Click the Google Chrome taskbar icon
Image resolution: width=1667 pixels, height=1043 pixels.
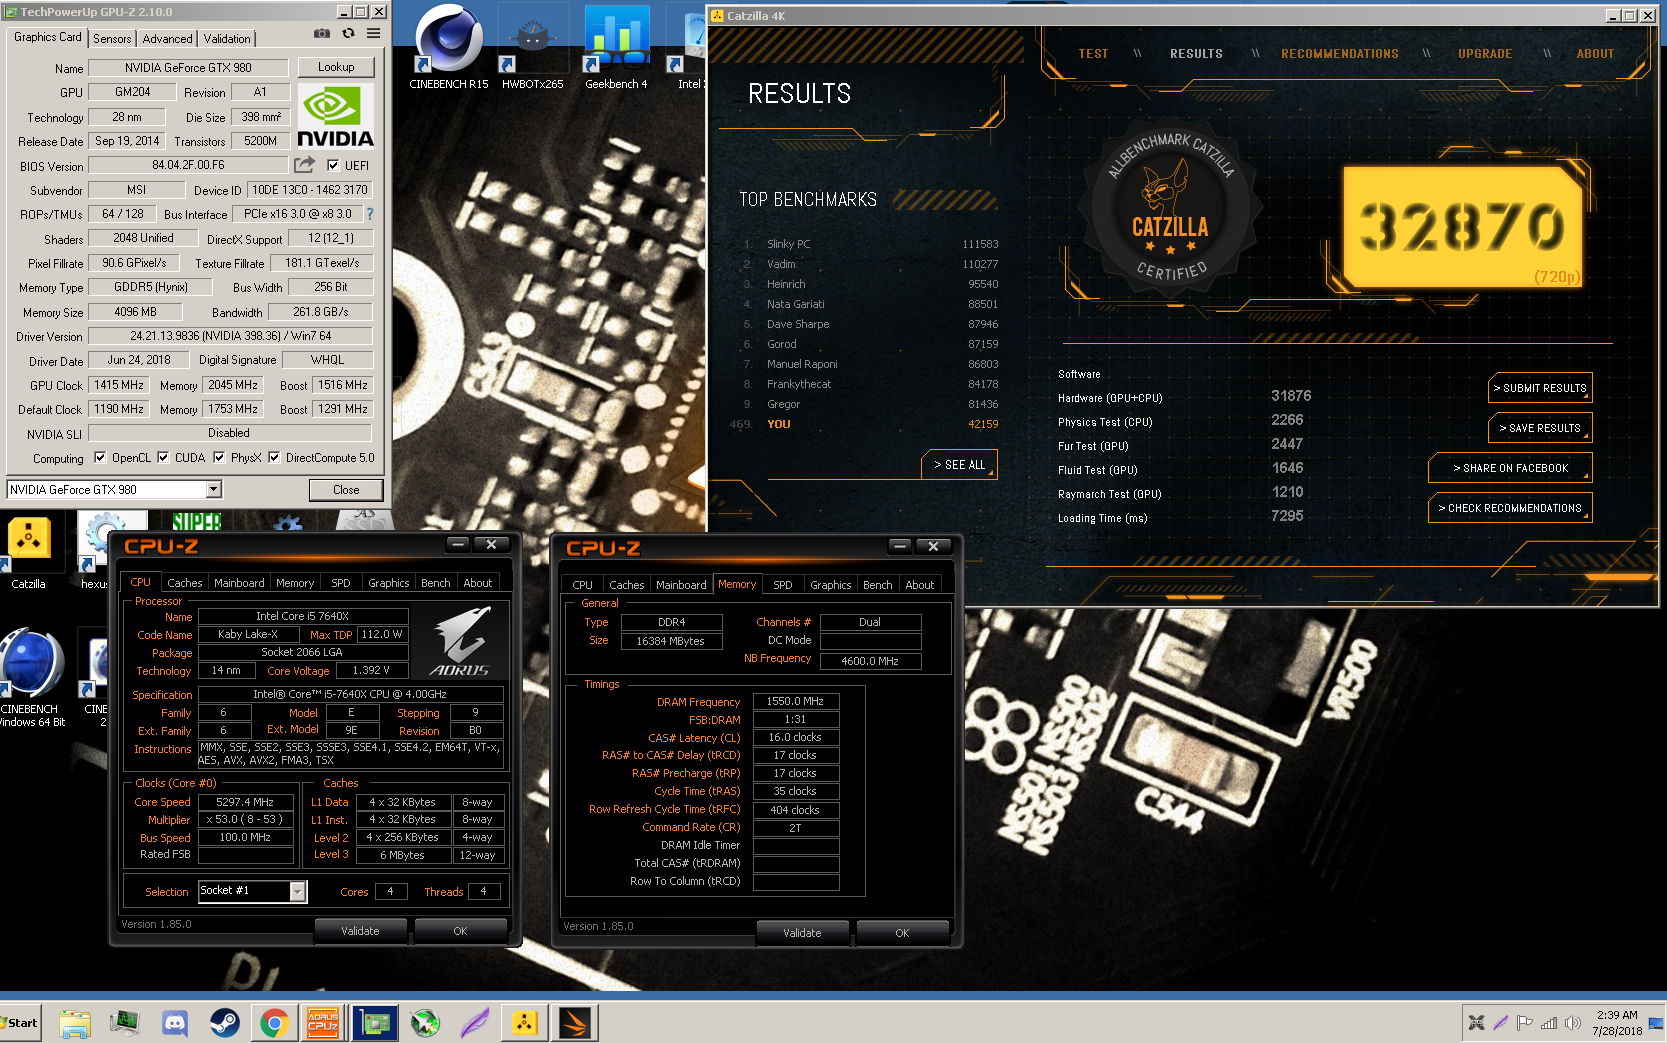click(x=275, y=1023)
